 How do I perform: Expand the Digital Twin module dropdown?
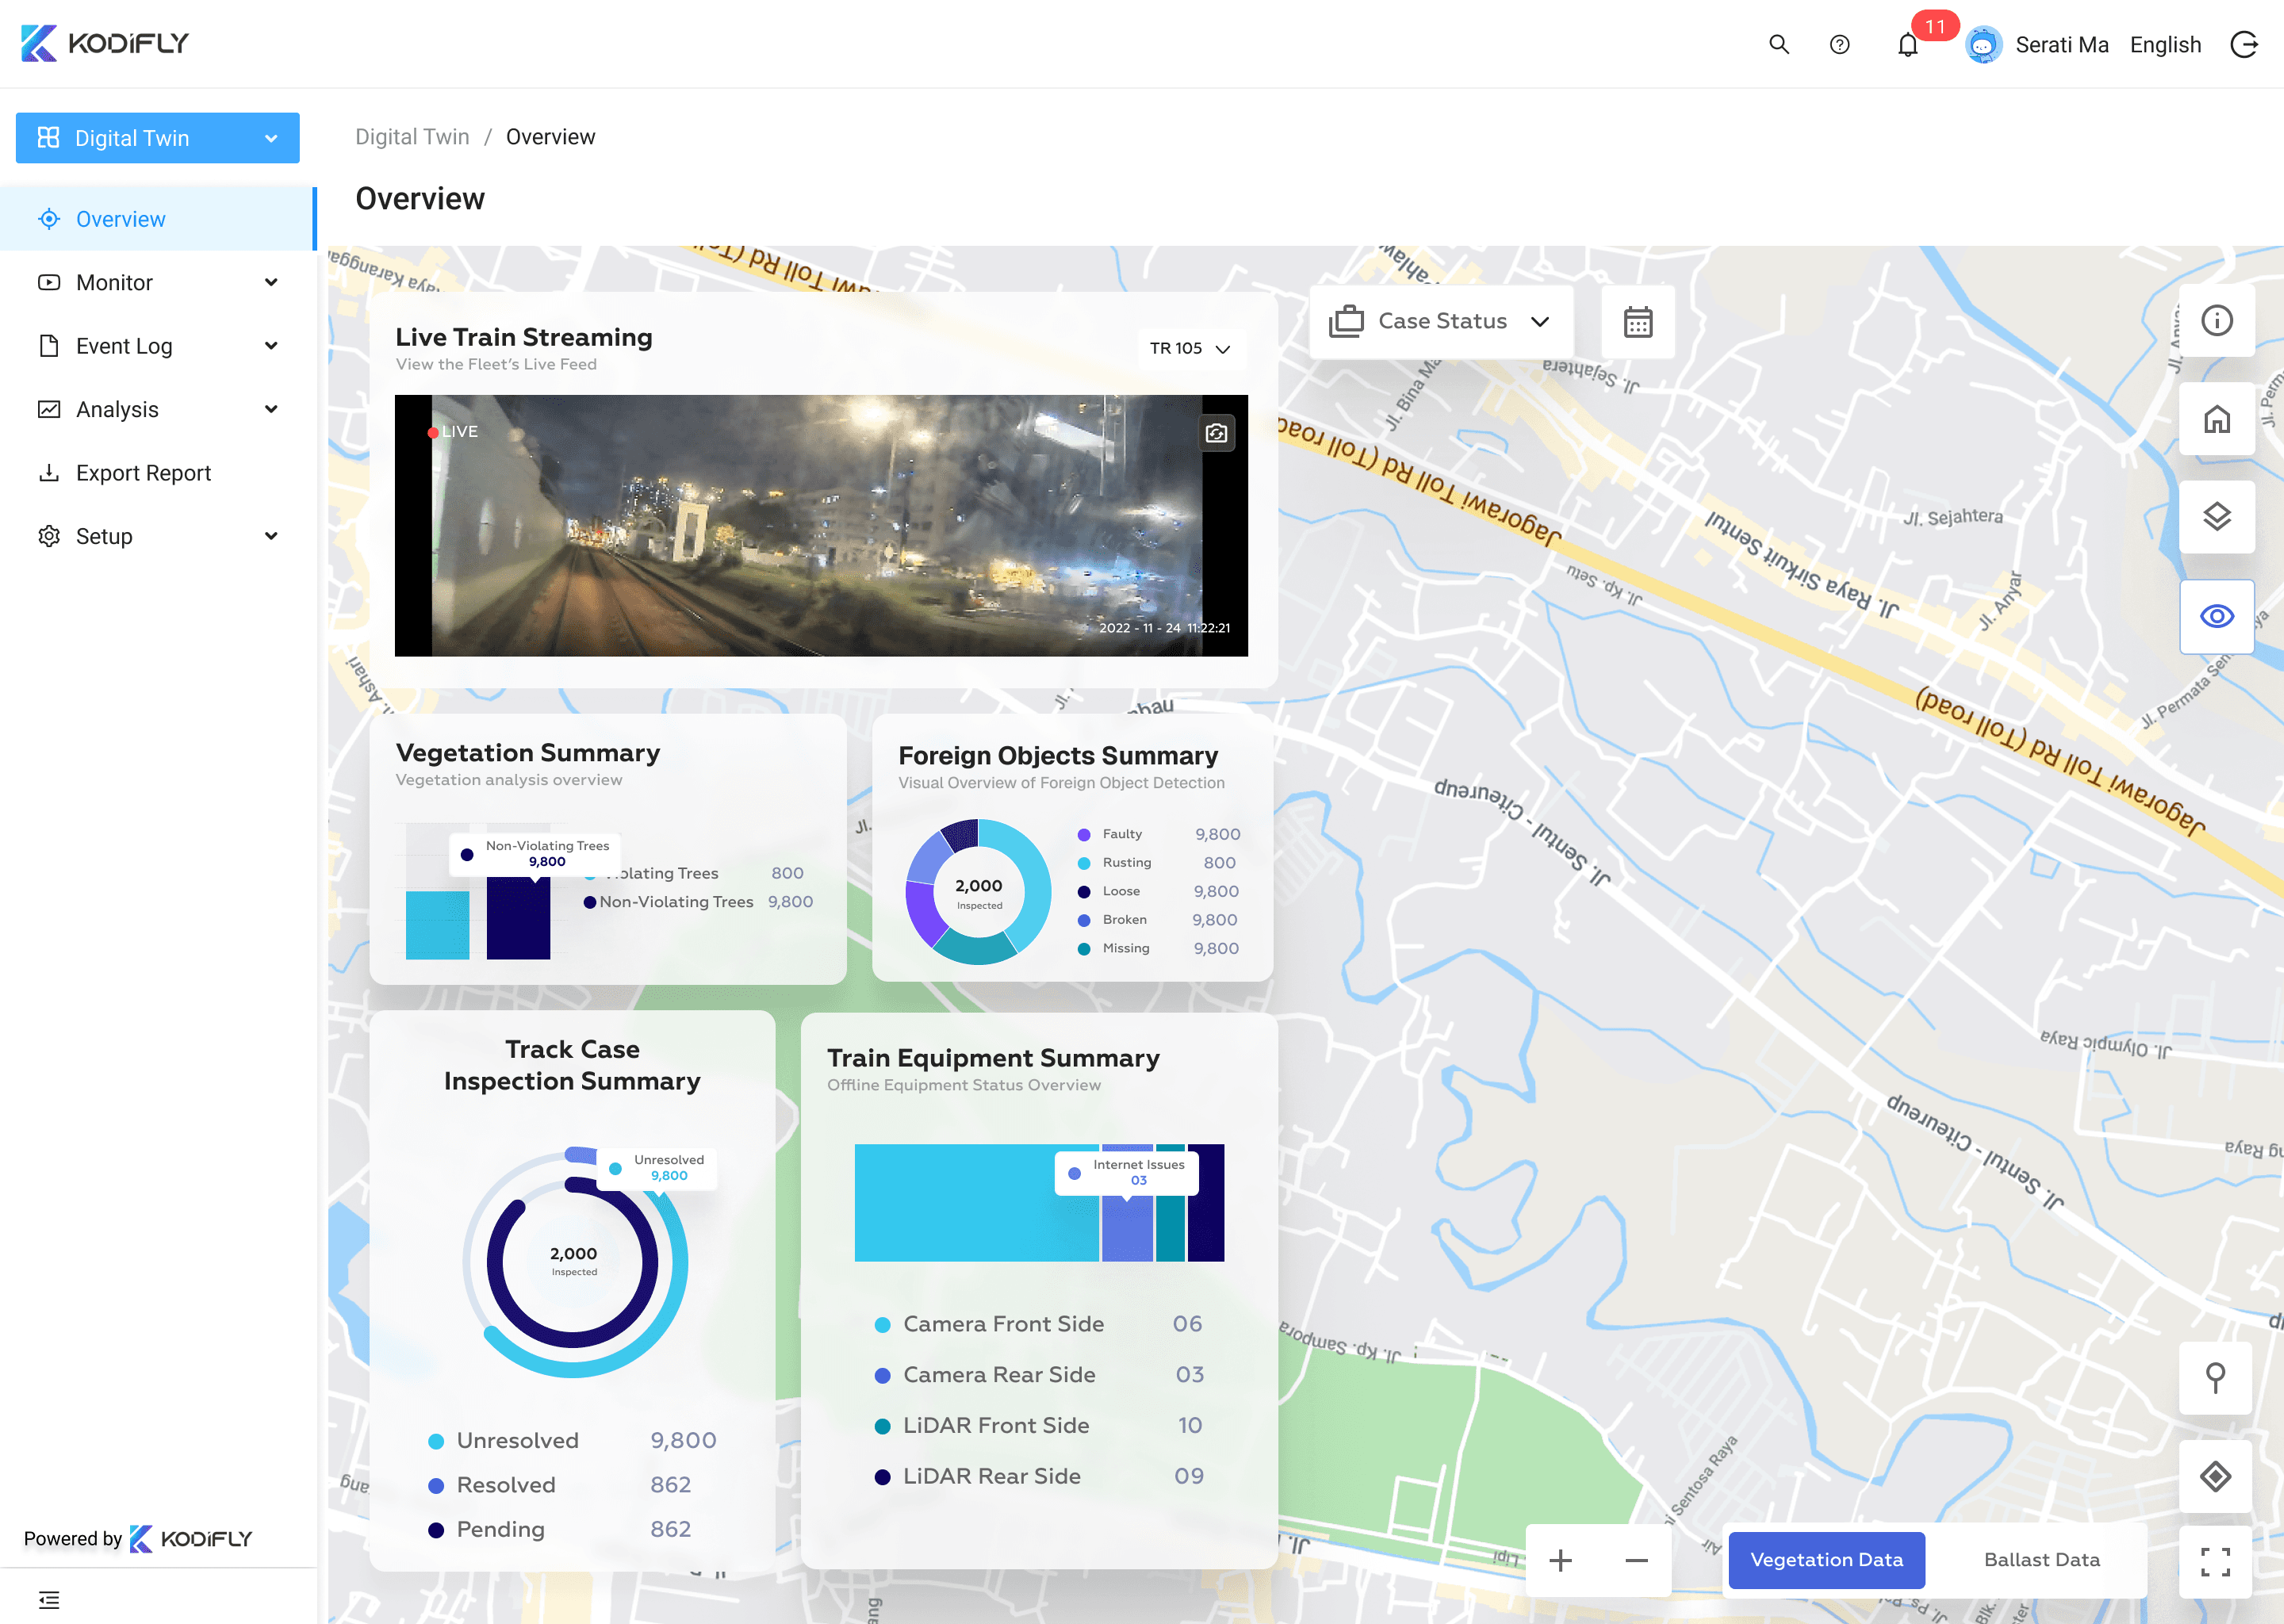(271, 138)
